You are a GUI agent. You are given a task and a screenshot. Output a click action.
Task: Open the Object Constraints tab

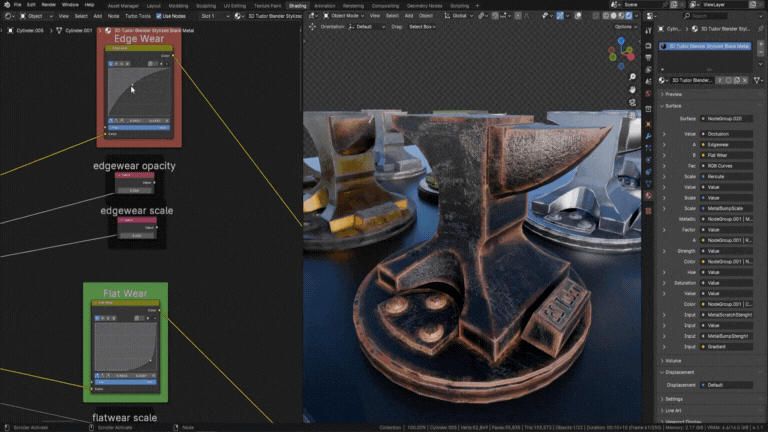pos(648,171)
